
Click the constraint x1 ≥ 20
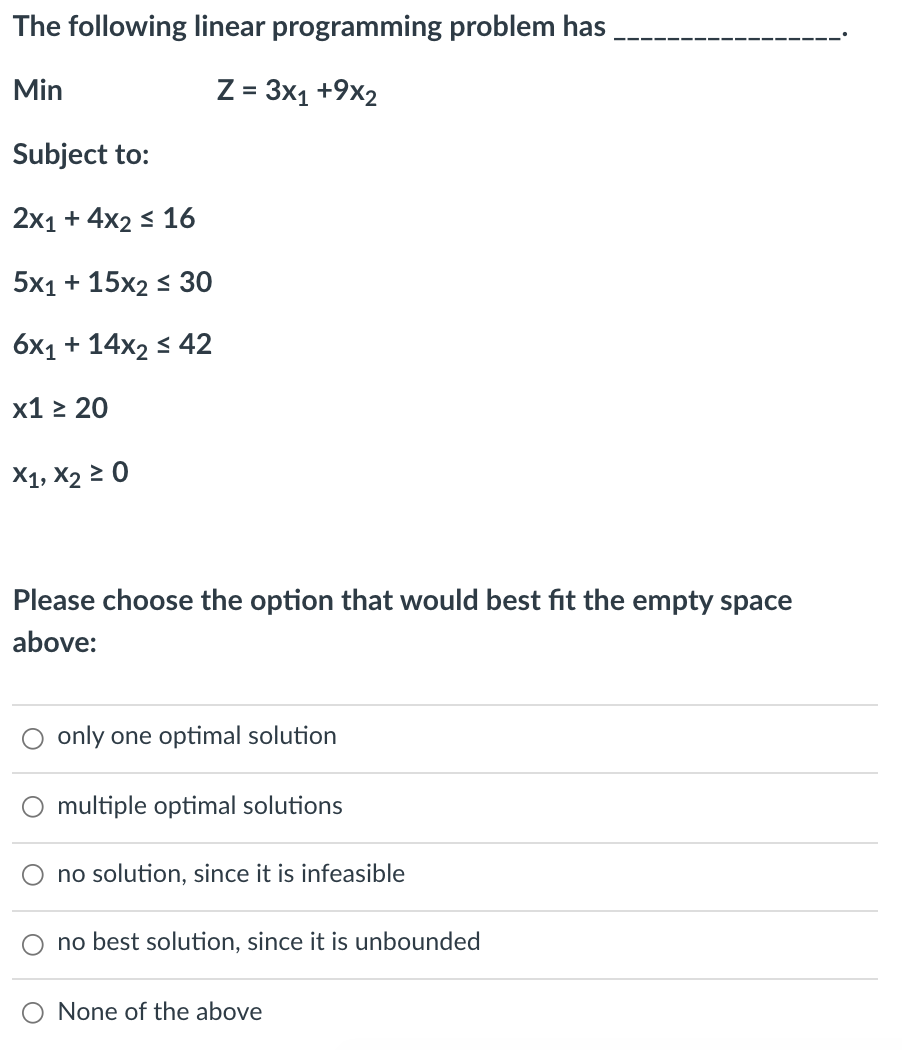[60, 408]
